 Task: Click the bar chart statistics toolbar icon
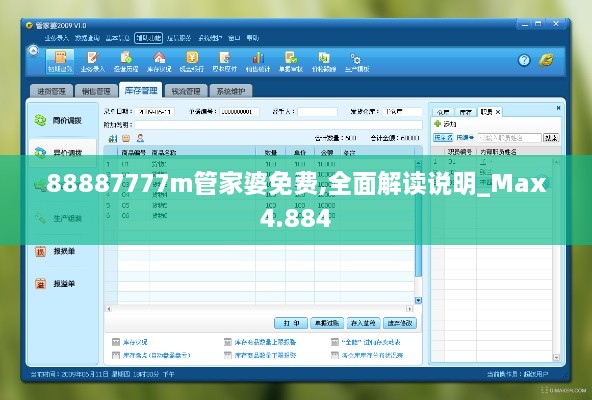click(258, 57)
